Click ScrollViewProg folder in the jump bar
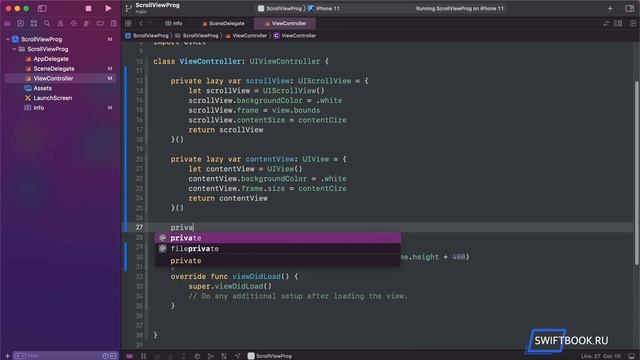640x360 pixels. (197, 36)
